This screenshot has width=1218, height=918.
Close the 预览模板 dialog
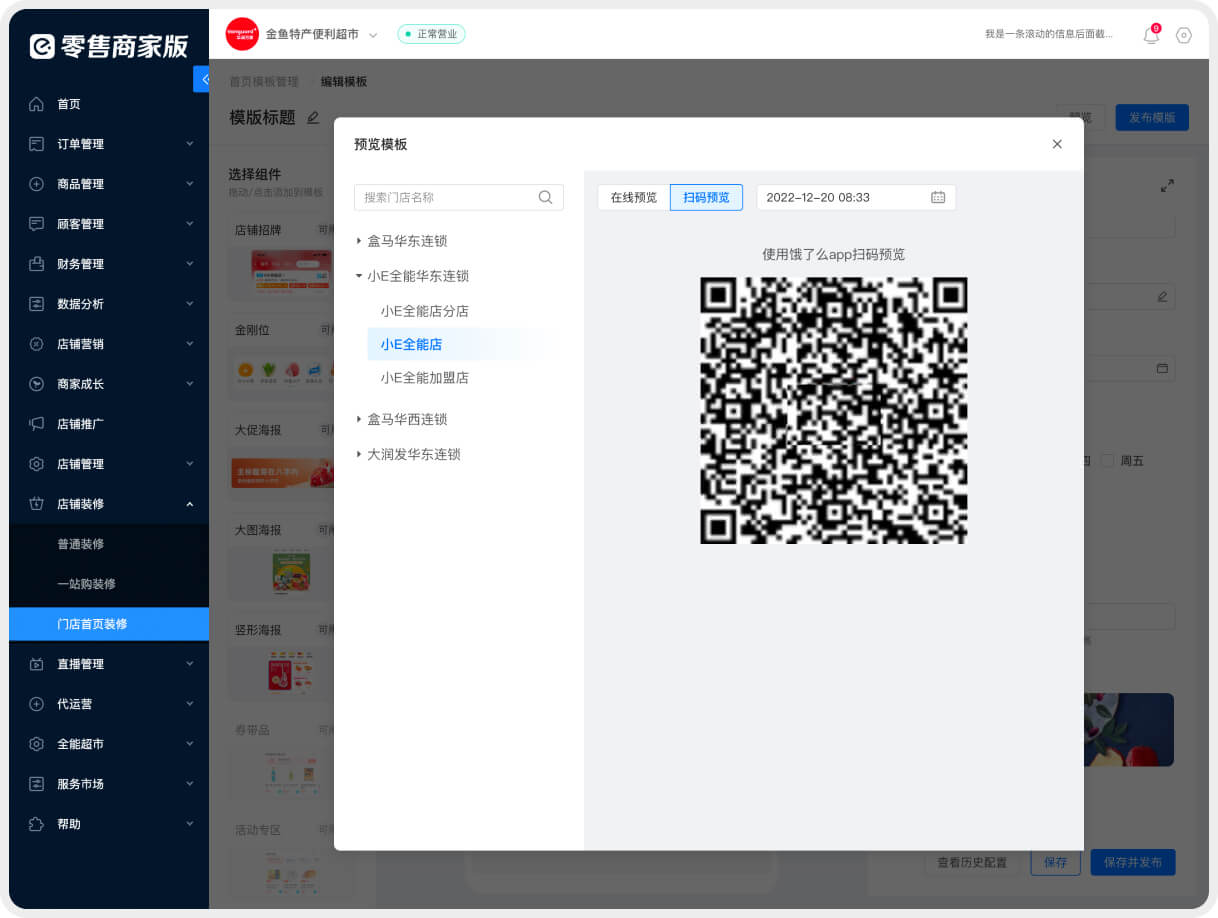click(x=1057, y=144)
